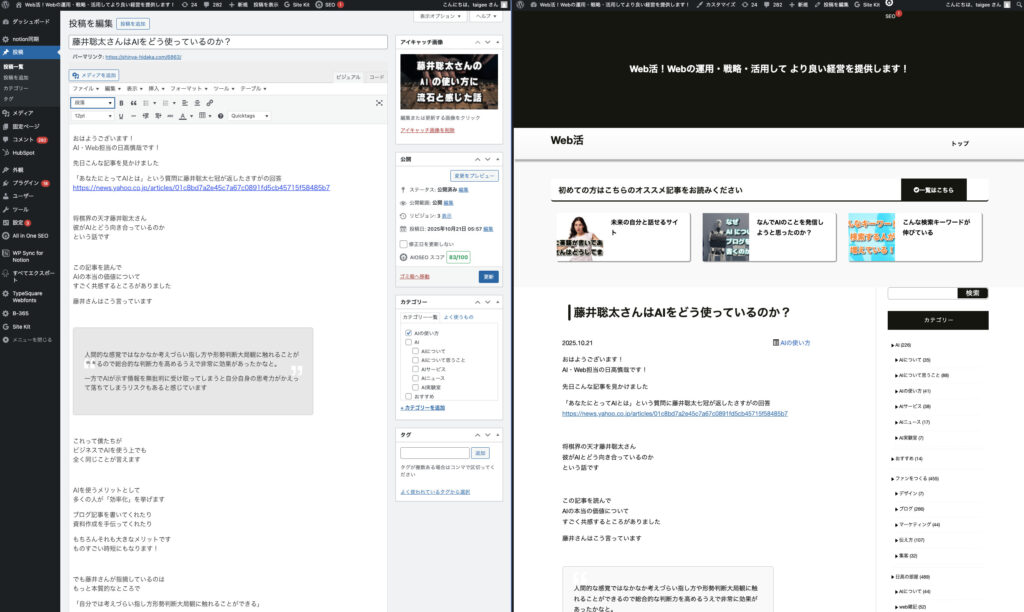
Task: Open fullscreen distraction-free editor mode
Action: (x=379, y=102)
